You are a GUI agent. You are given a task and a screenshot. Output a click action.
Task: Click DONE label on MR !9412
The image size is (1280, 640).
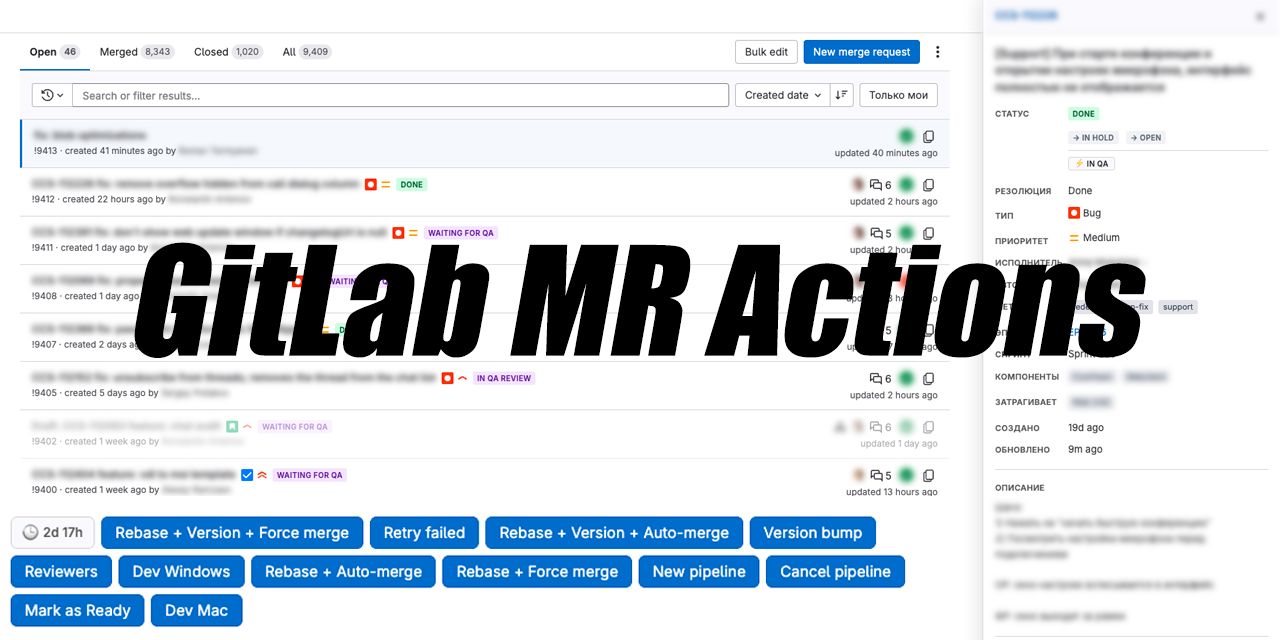click(412, 185)
